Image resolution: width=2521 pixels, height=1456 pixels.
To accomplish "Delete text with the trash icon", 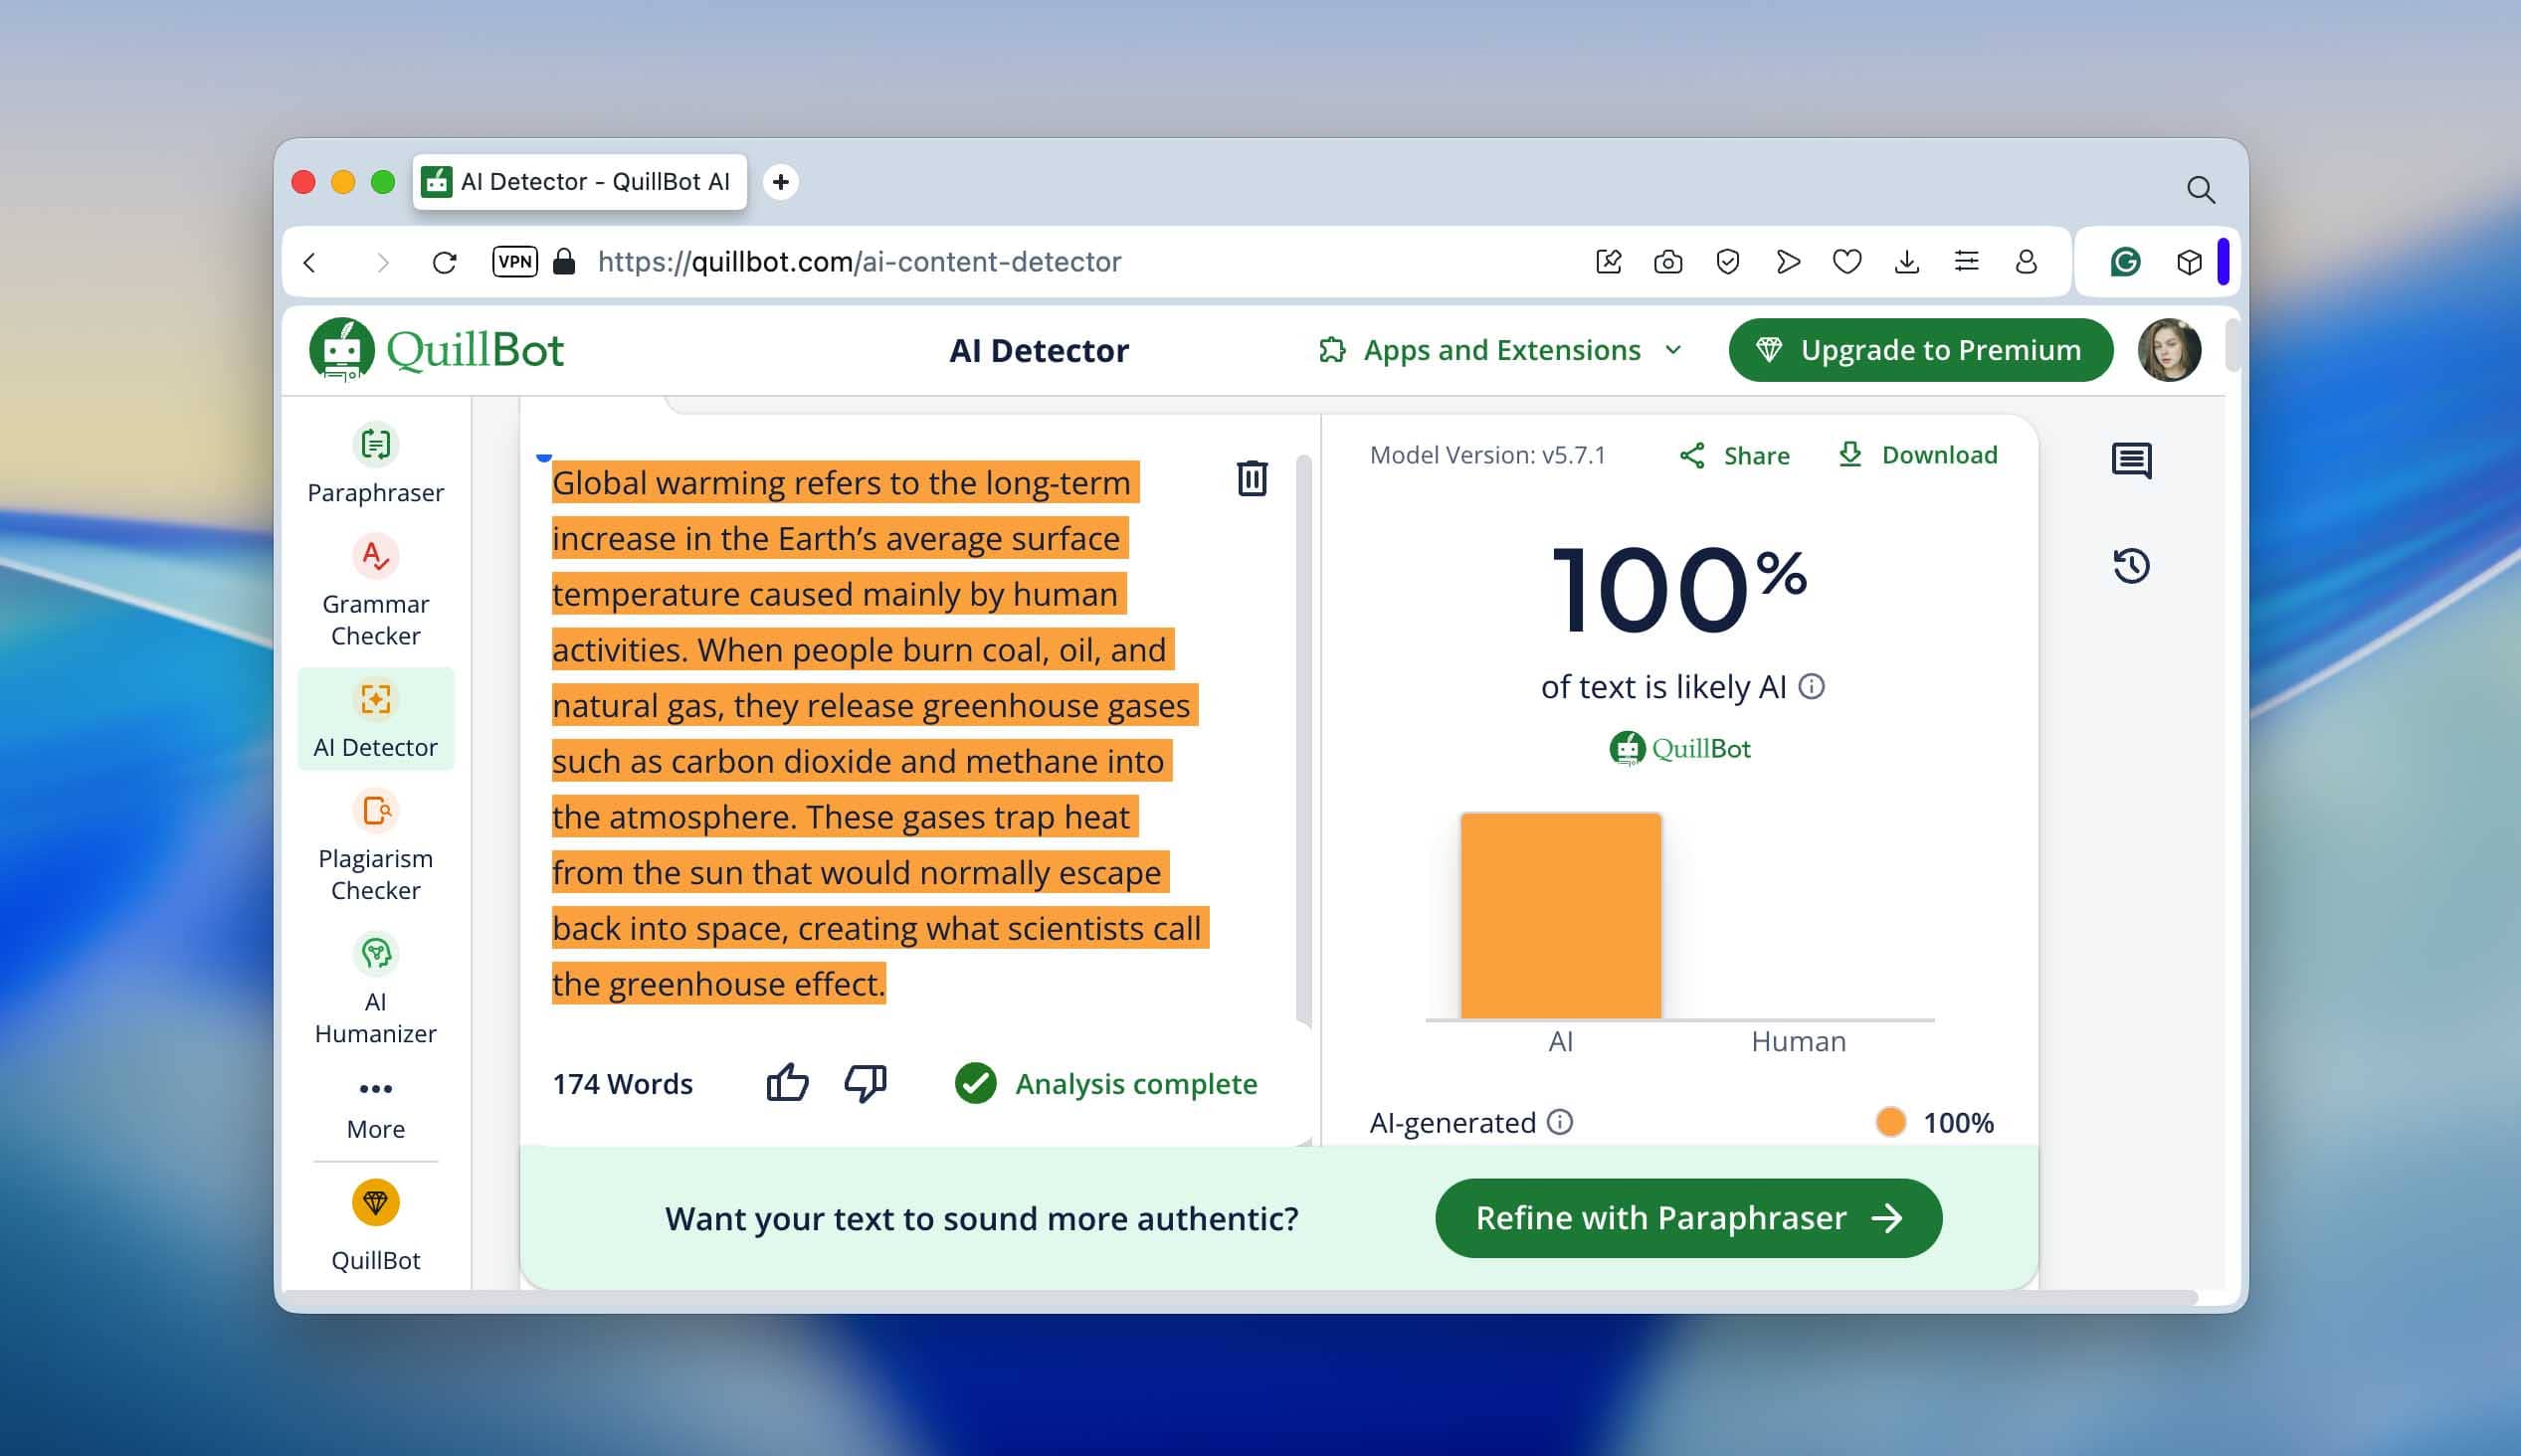I will coord(1251,478).
